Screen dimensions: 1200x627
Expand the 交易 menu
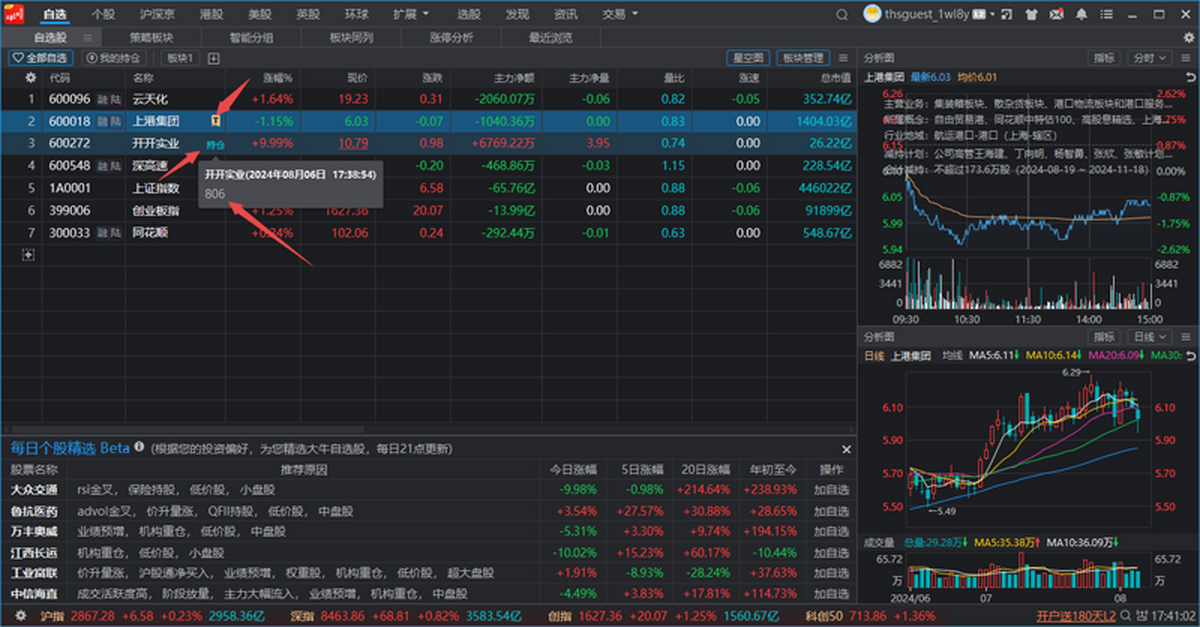620,15
